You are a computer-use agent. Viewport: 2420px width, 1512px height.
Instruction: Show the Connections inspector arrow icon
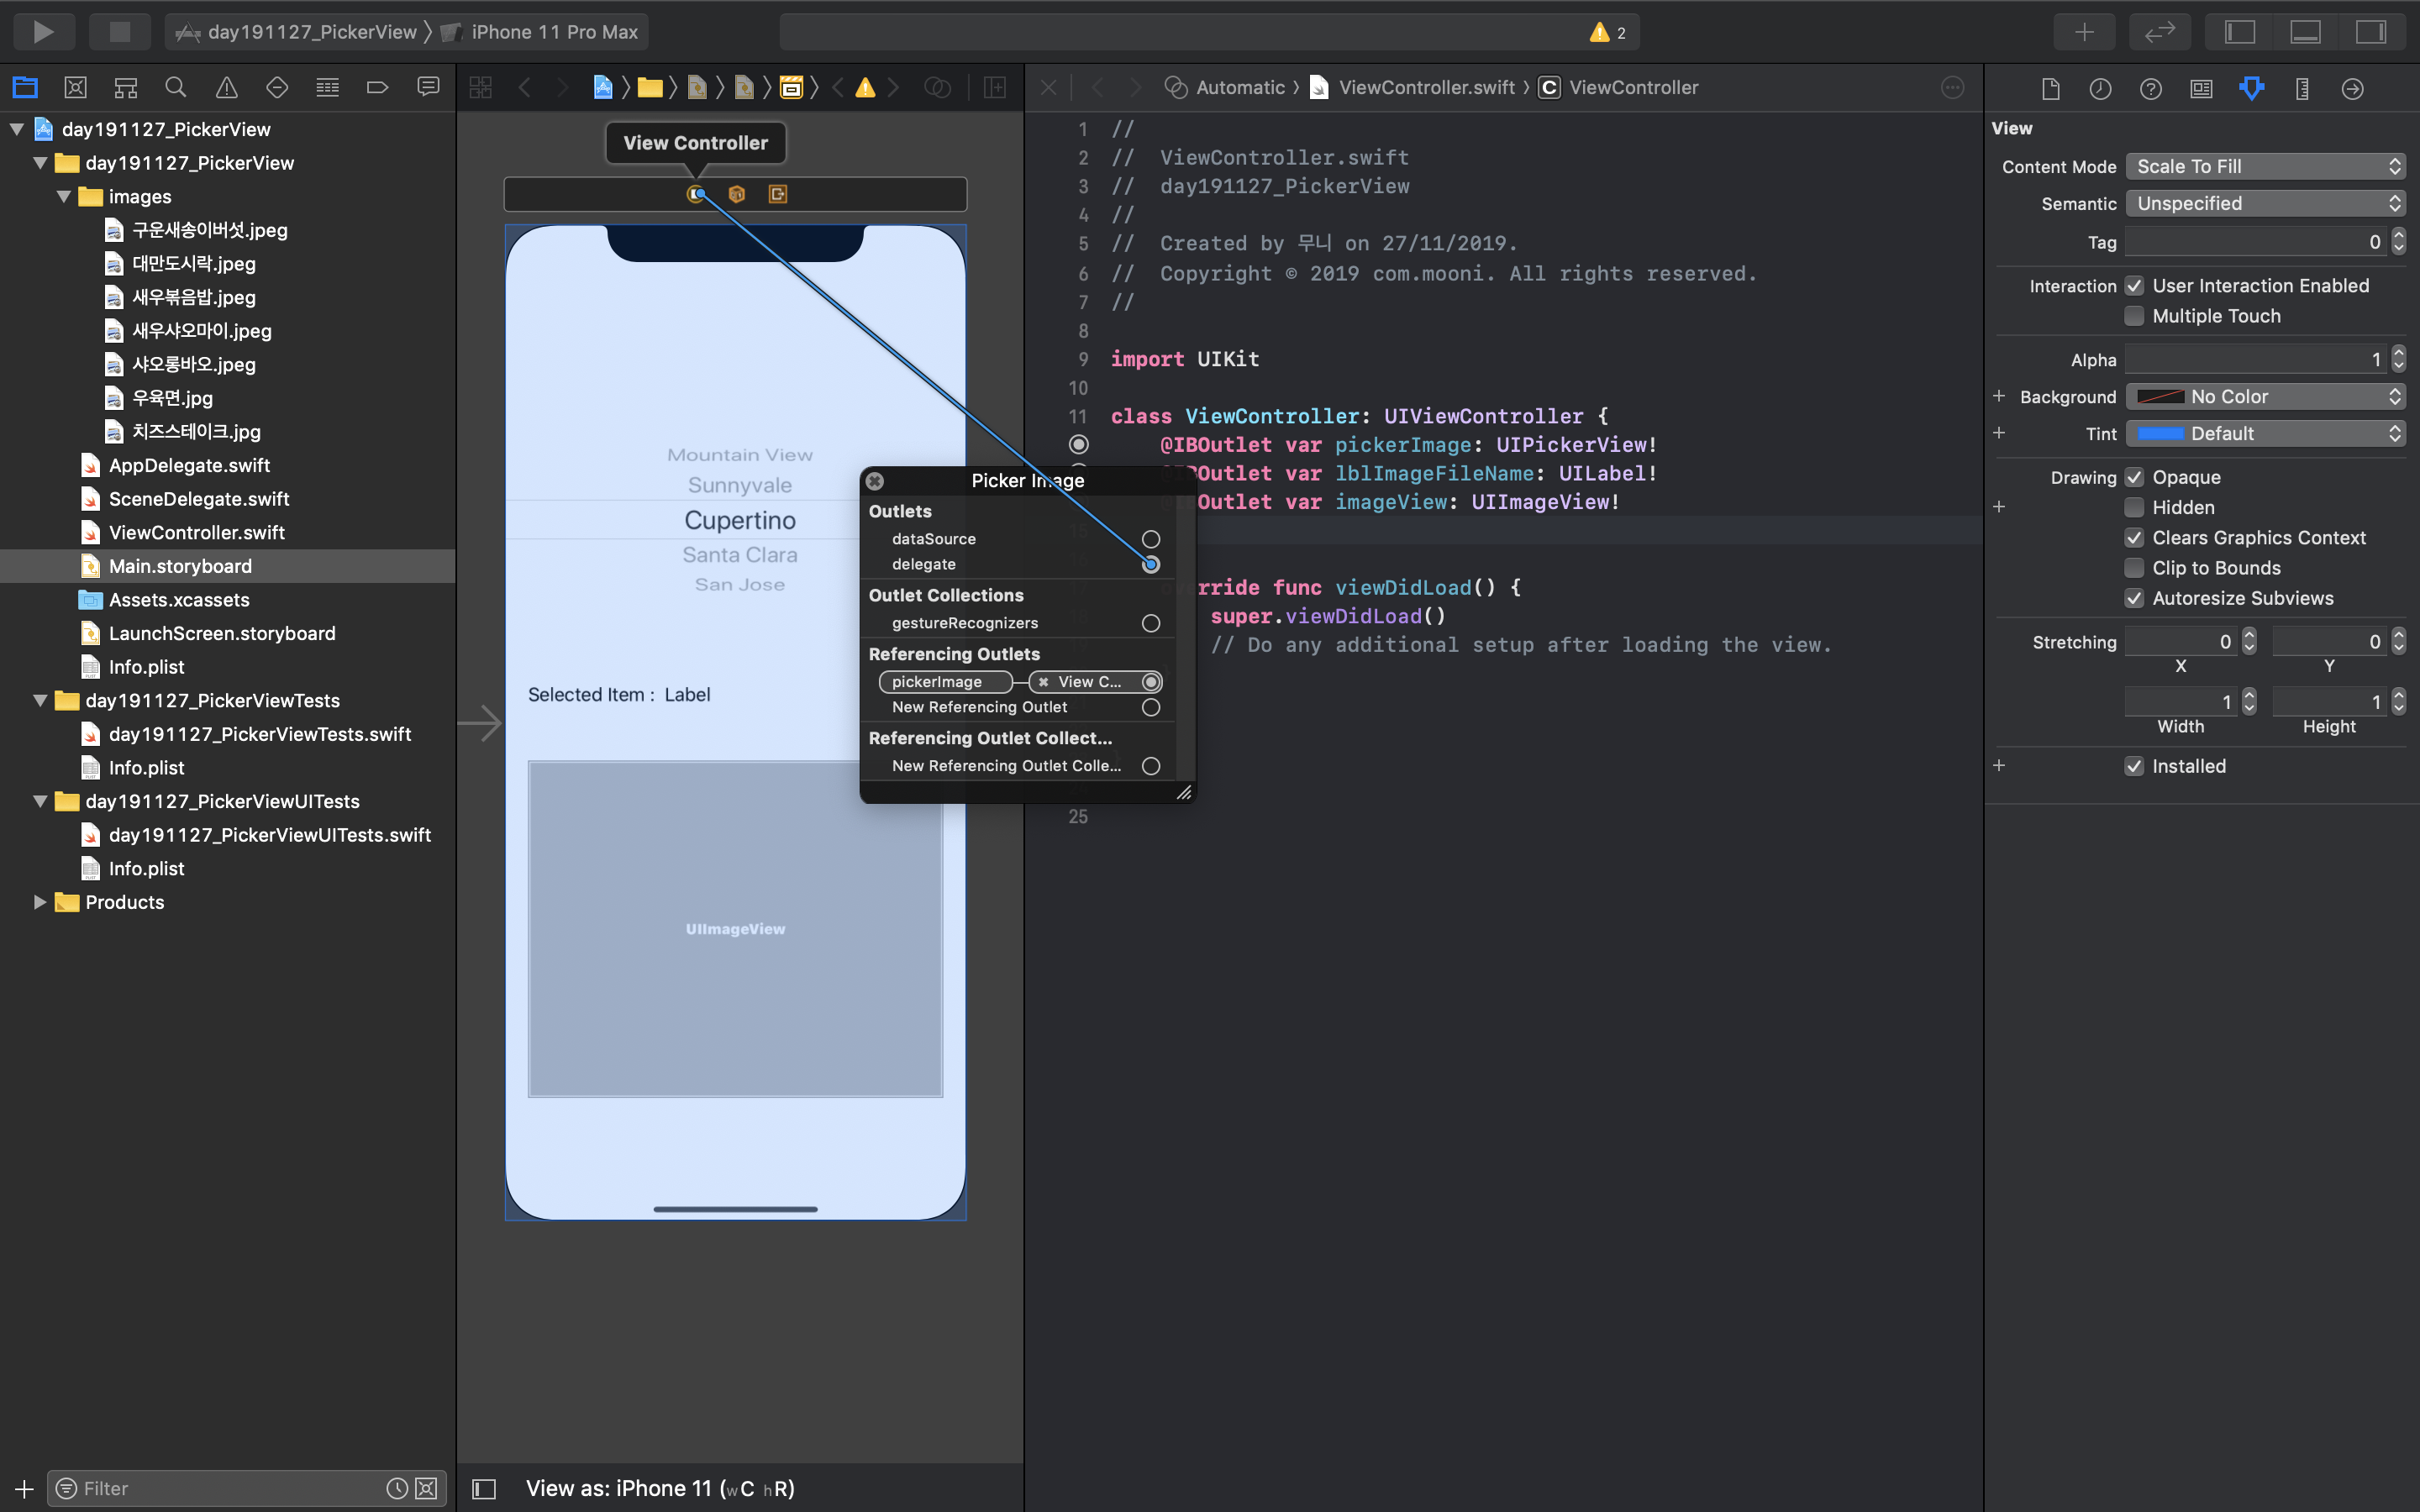click(x=2352, y=89)
